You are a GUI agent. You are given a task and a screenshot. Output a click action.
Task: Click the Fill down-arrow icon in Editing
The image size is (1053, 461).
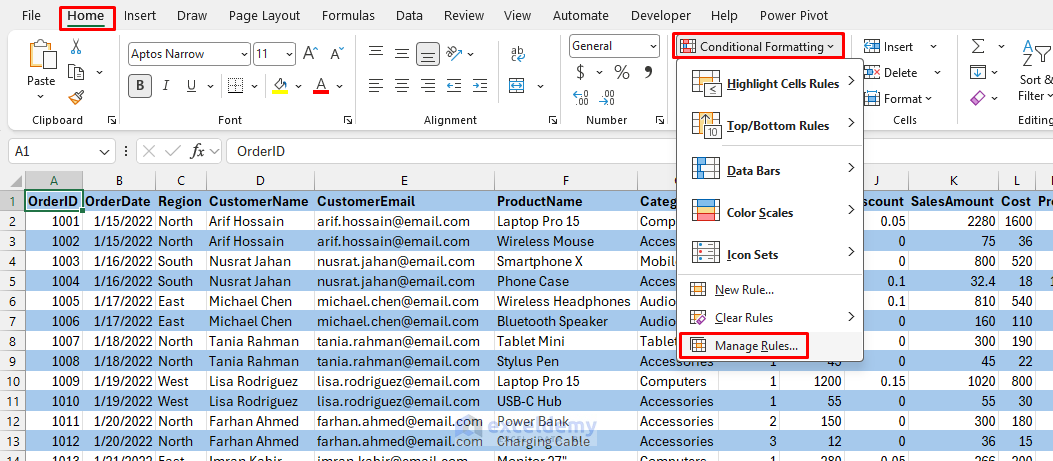tap(977, 72)
